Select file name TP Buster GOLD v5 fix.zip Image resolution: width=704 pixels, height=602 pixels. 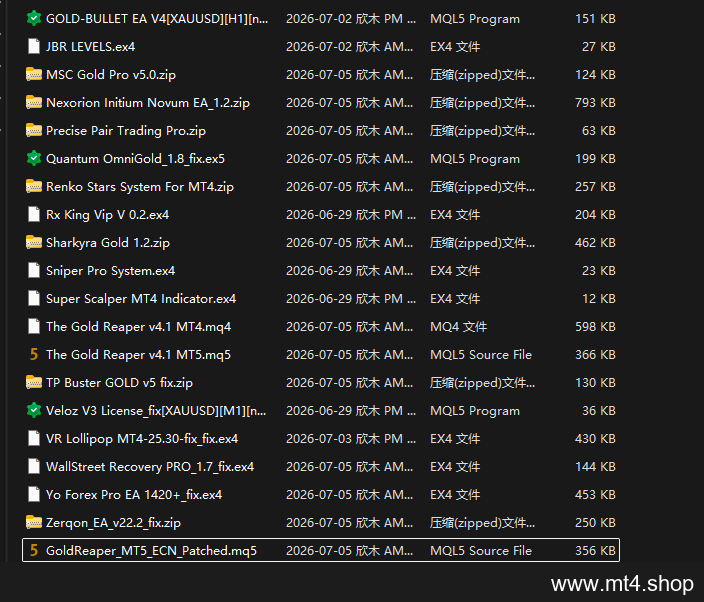(119, 383)
